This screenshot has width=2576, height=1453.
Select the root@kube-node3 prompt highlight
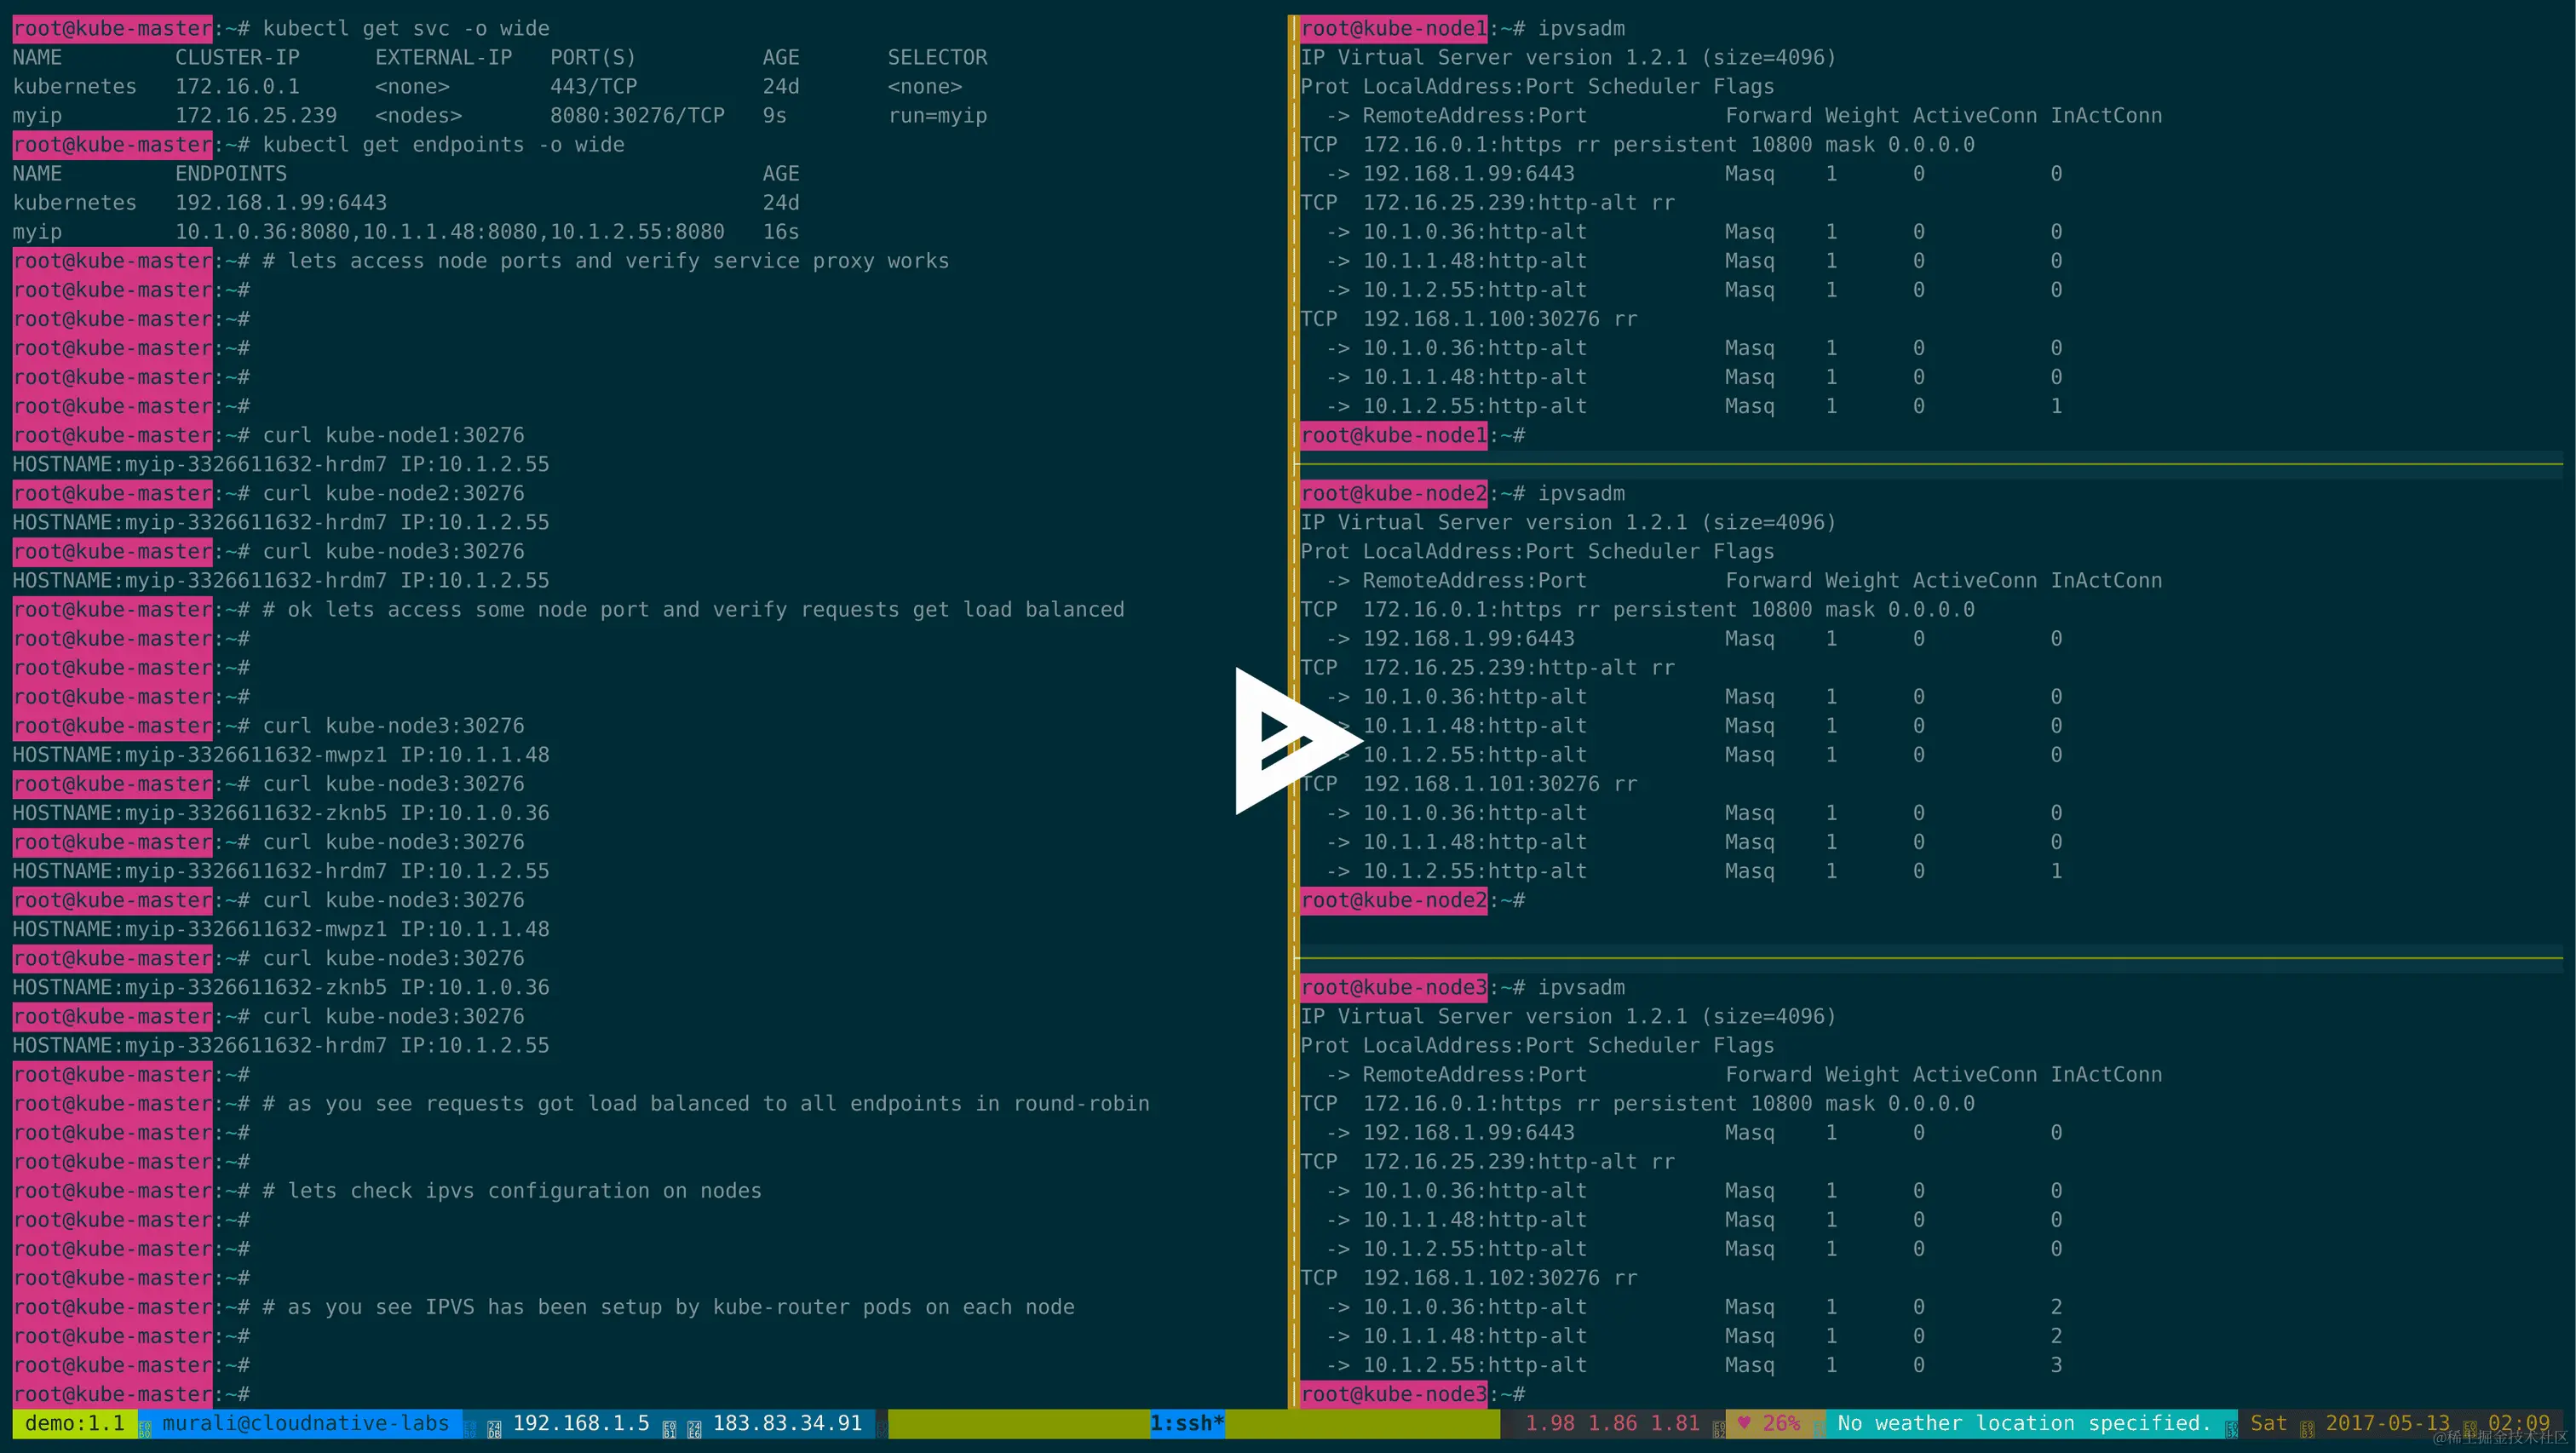tap(1393, 987)
